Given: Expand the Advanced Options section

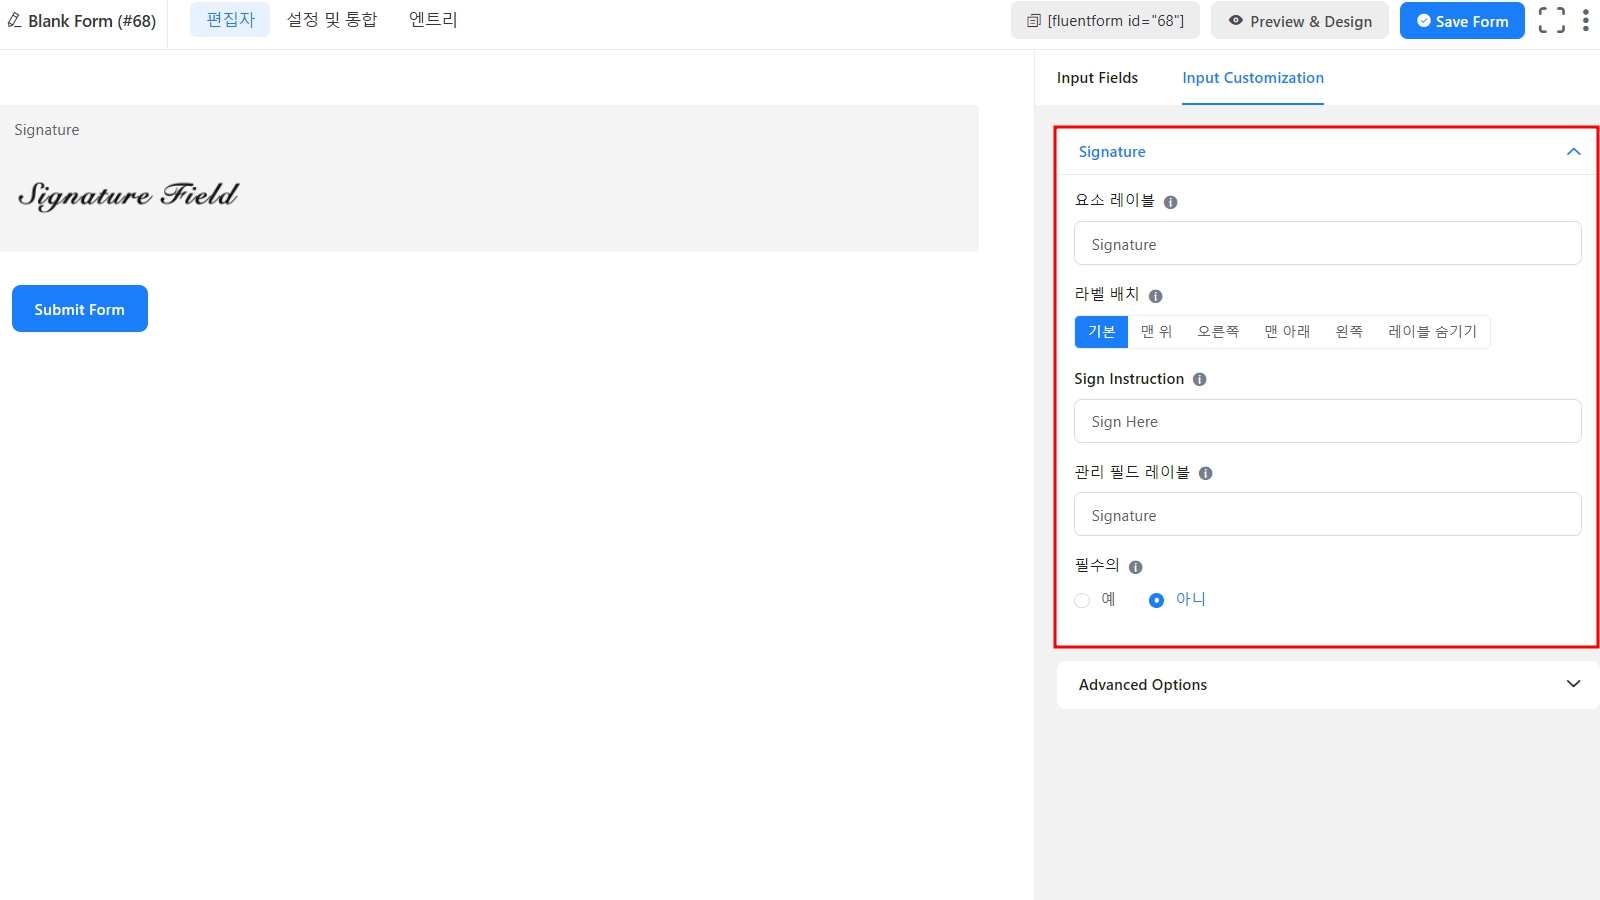Looking at the screenshot, I should tap(1327, 685).
